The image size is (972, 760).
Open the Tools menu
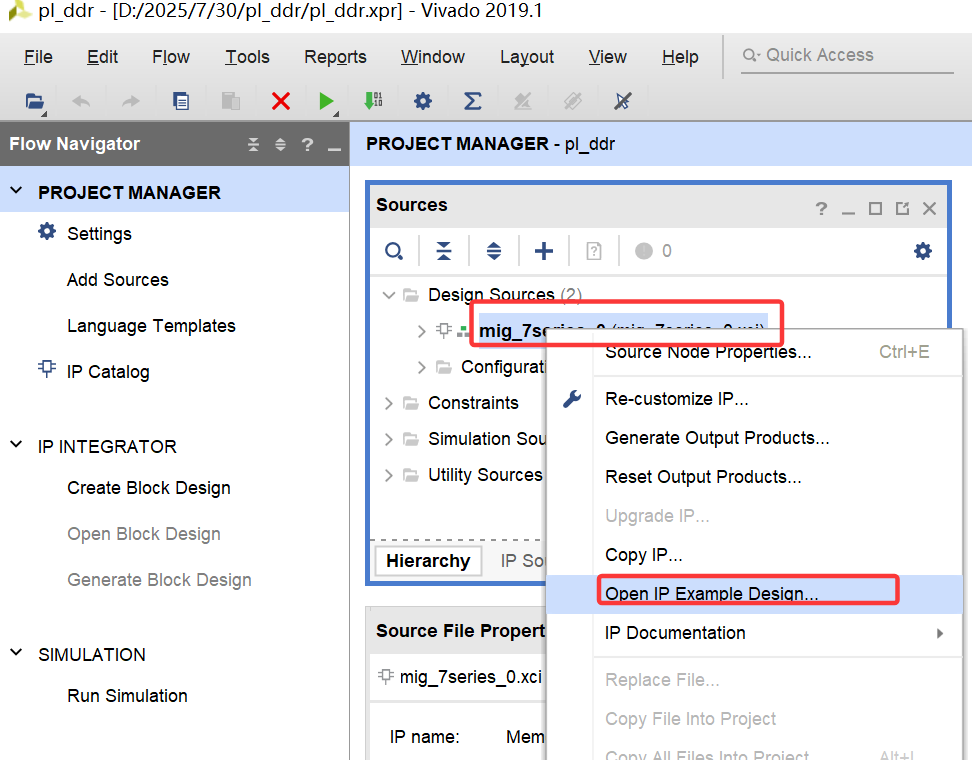[247, 57]
